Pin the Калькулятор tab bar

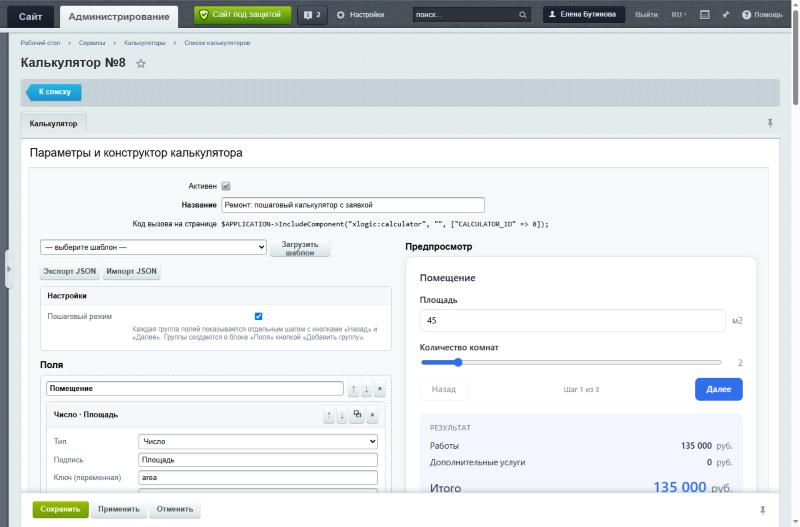(x=770, y=123)
